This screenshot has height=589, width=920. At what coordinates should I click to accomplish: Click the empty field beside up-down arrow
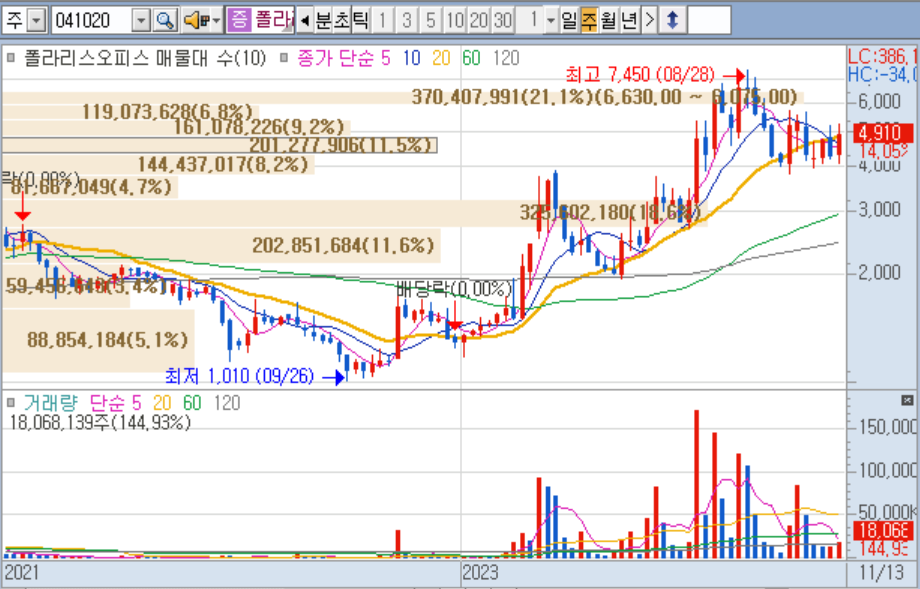[x=709, y=21]
